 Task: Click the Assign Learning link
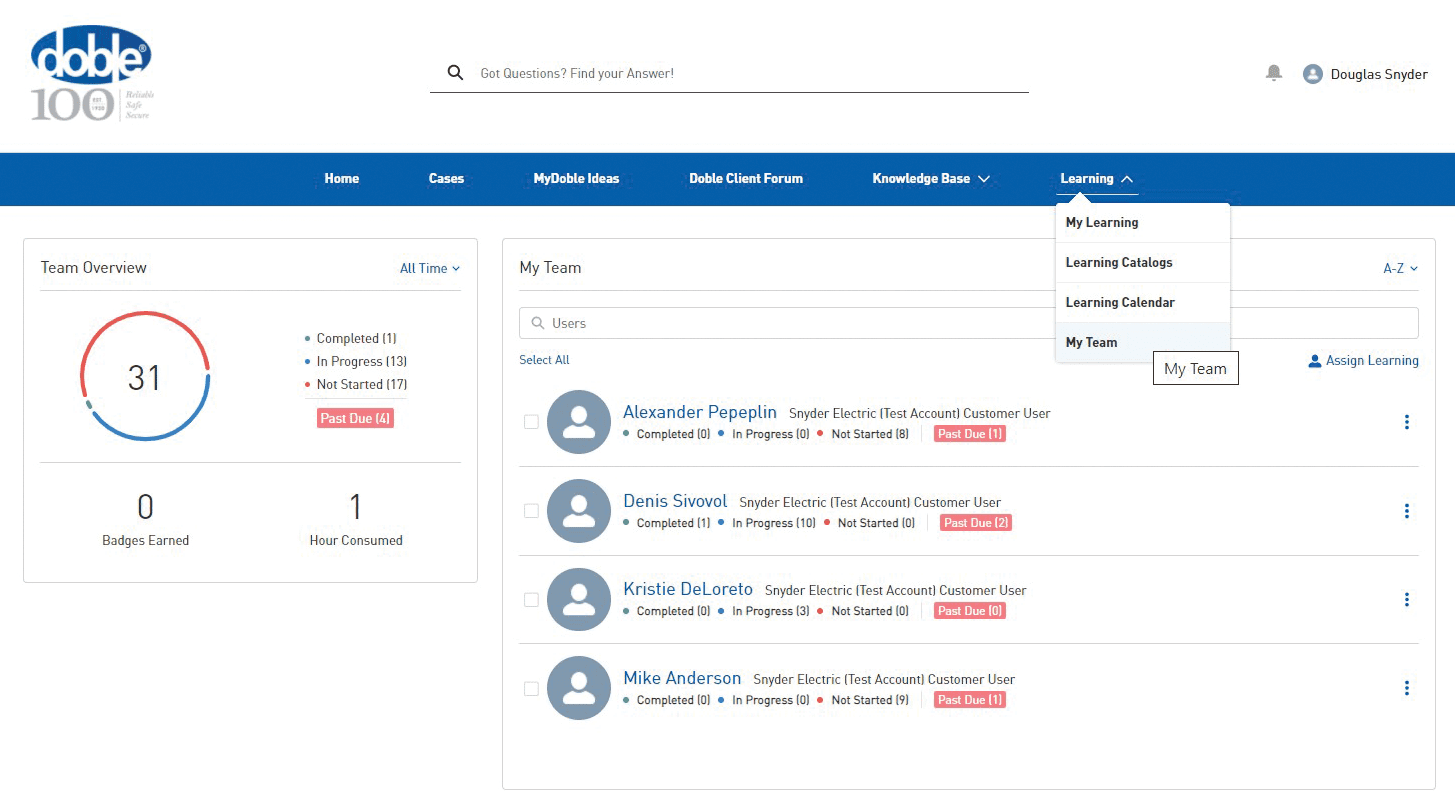[1372, 361]
